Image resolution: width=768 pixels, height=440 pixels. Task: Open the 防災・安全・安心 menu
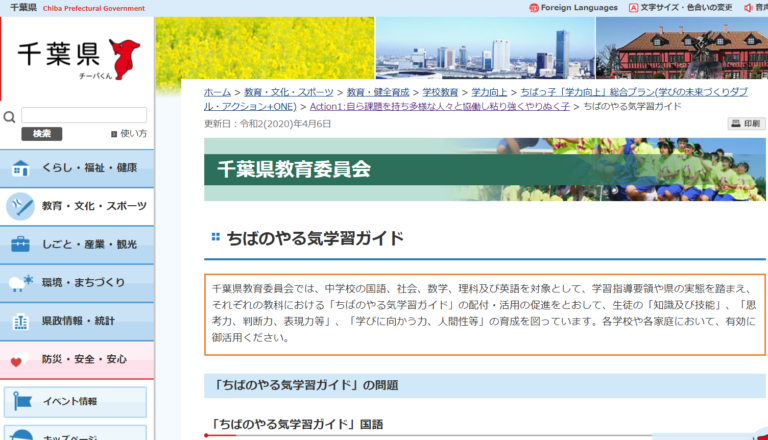(x=77, y=360)
